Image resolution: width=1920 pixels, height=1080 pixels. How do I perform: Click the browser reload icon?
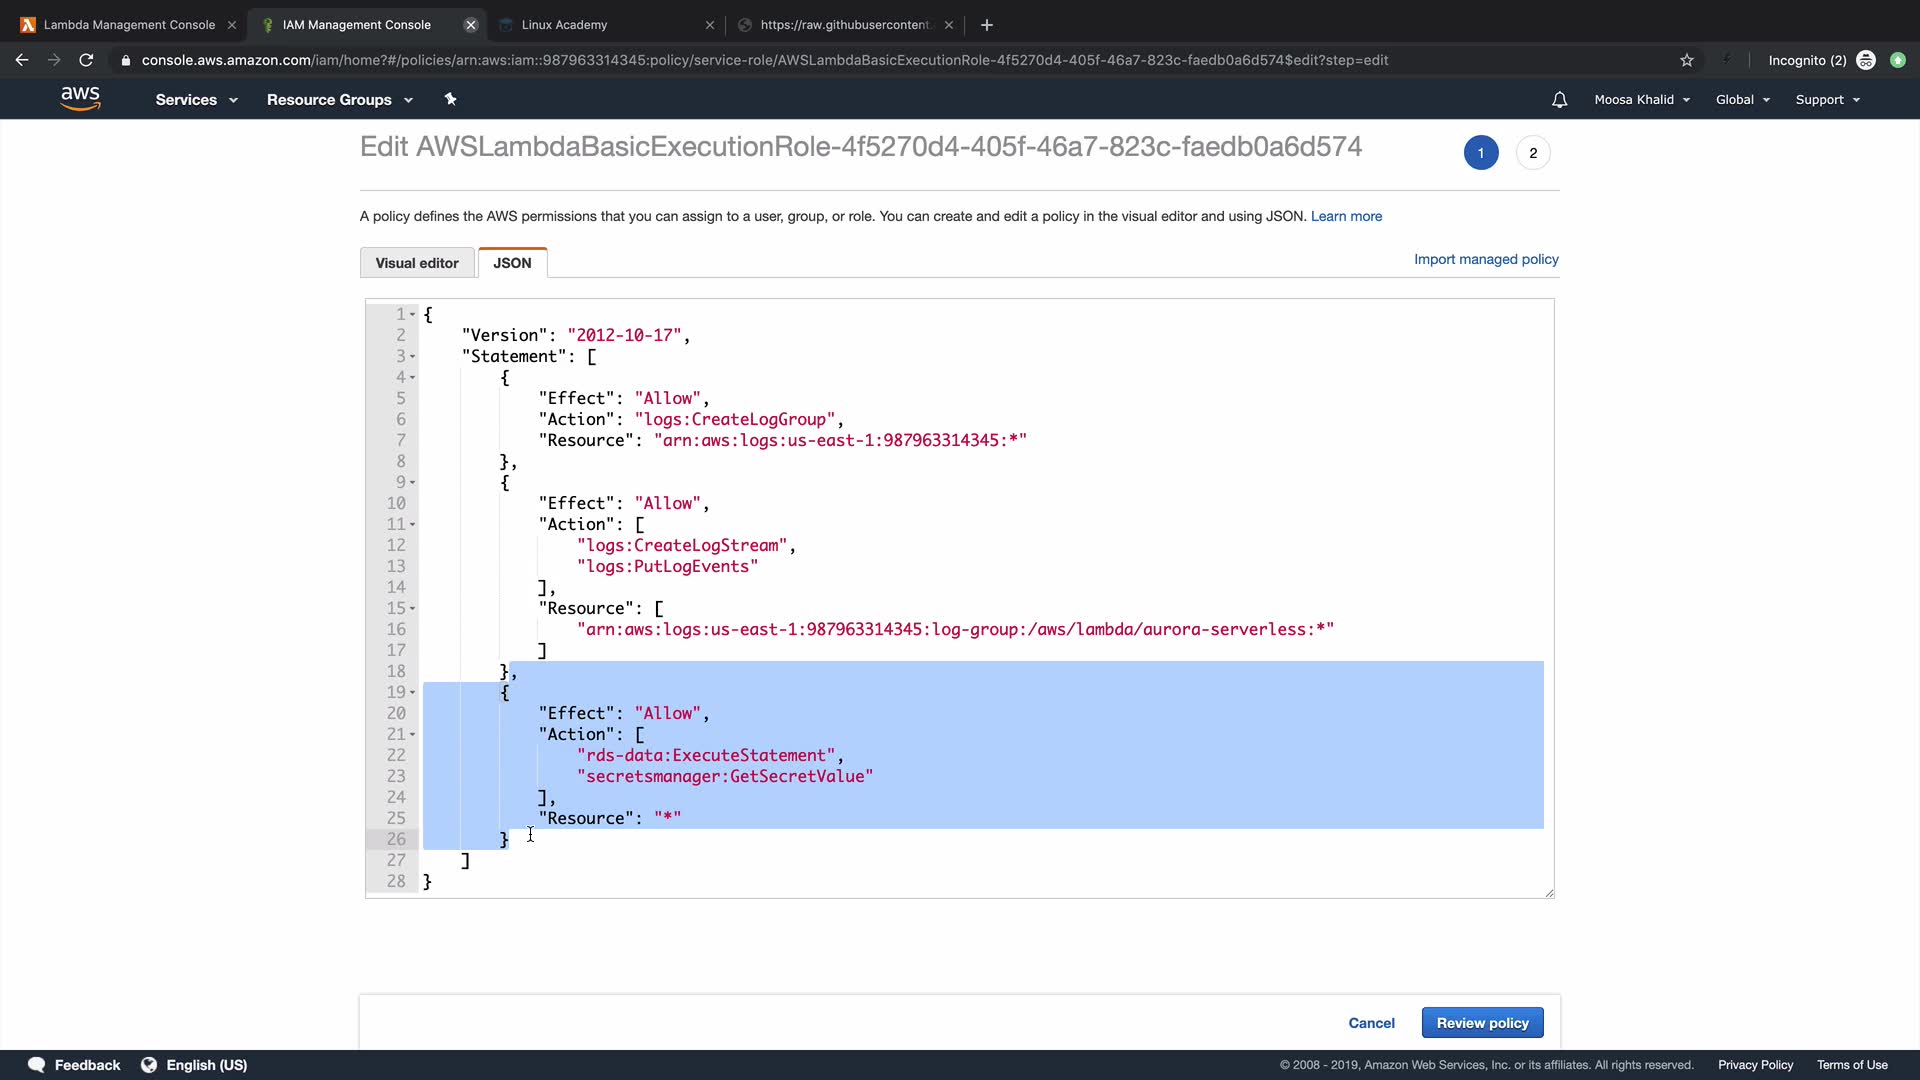coord(86,60)
